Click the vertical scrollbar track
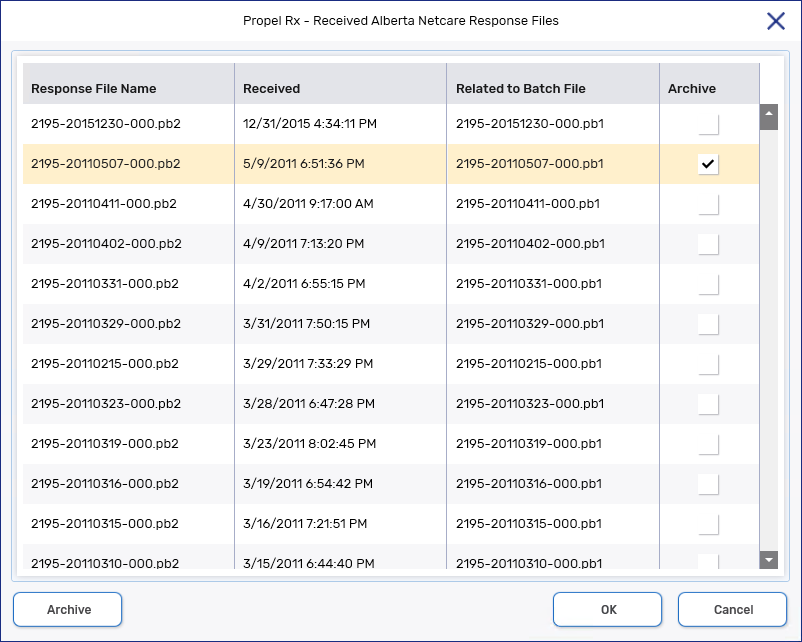 pos(769,340)
